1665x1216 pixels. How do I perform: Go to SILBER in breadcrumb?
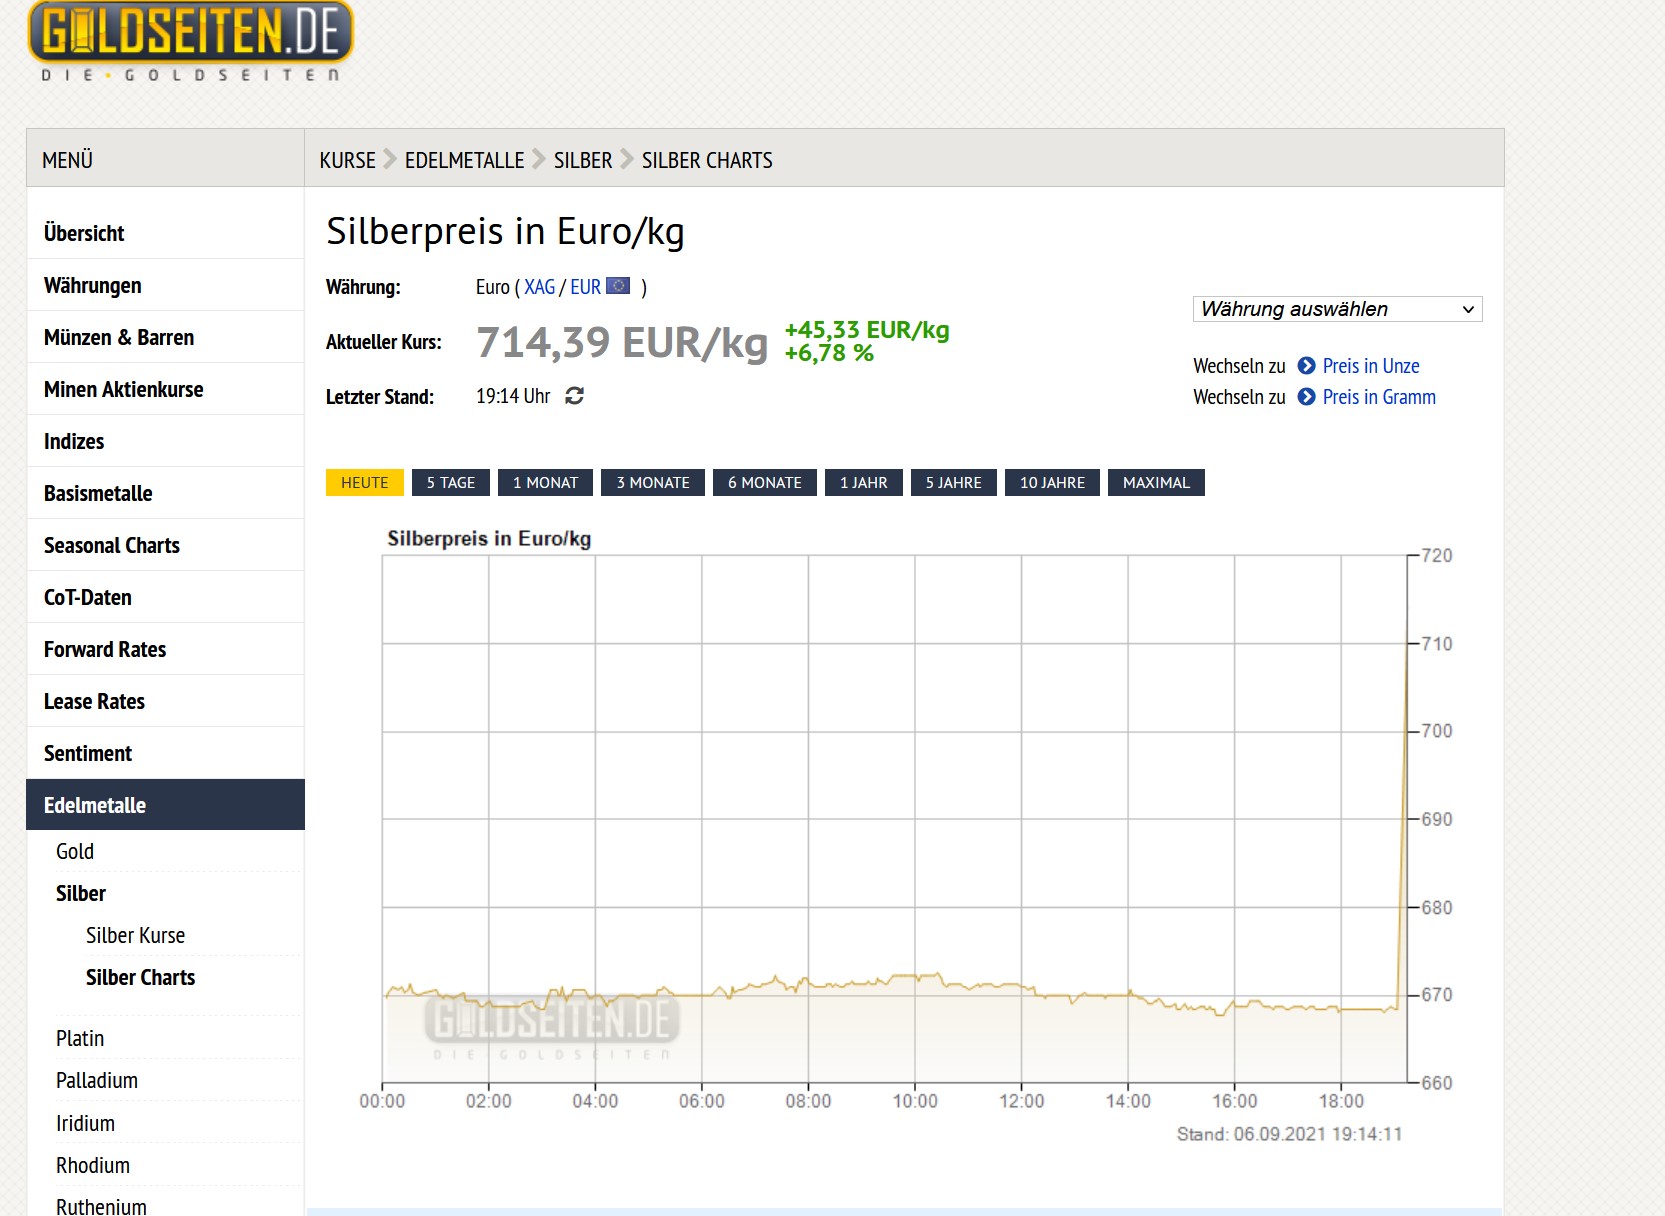pyautogui.click(x=583, y=160)
